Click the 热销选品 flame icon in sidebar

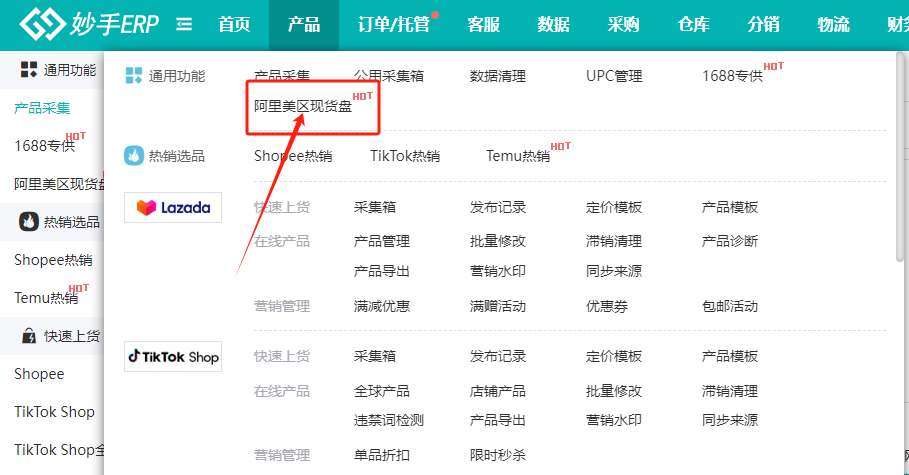[29, 222]
